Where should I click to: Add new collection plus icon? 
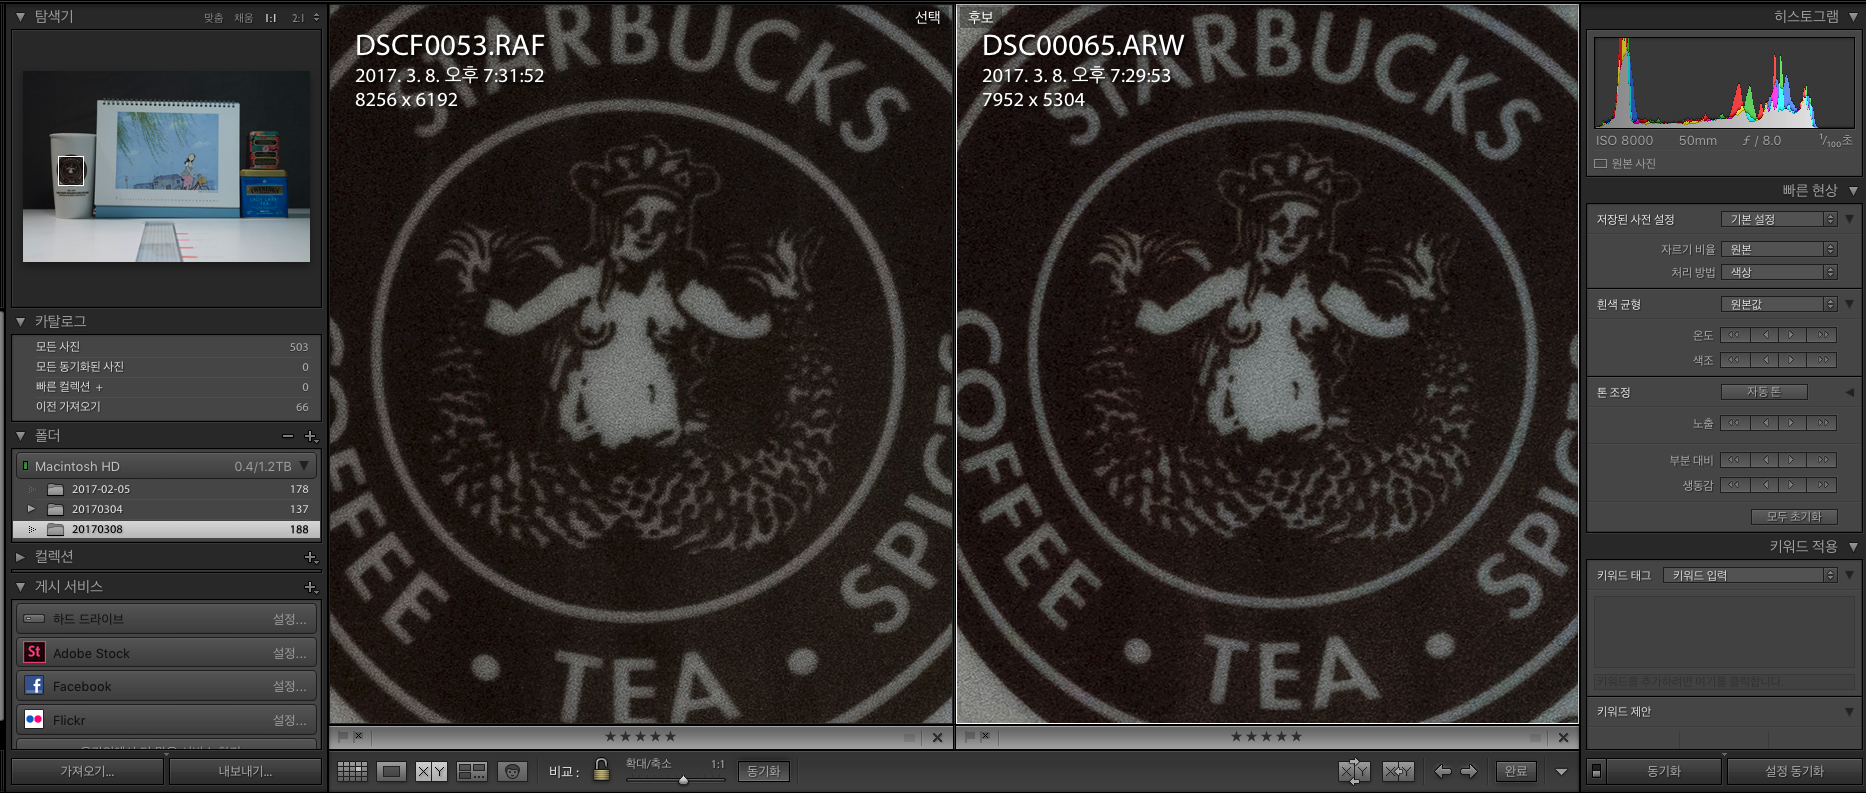[310, 557]
